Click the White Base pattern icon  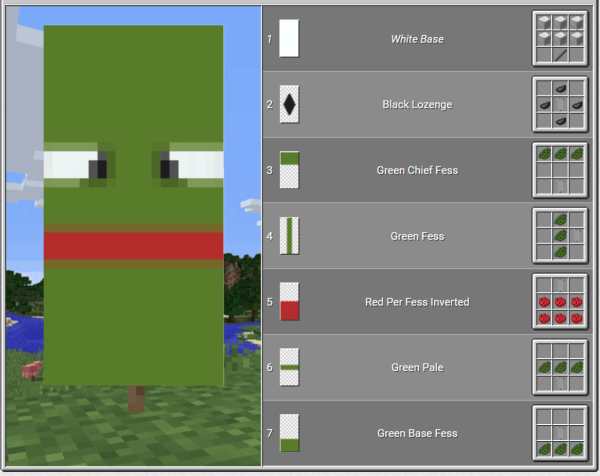(x=289, y=39)
